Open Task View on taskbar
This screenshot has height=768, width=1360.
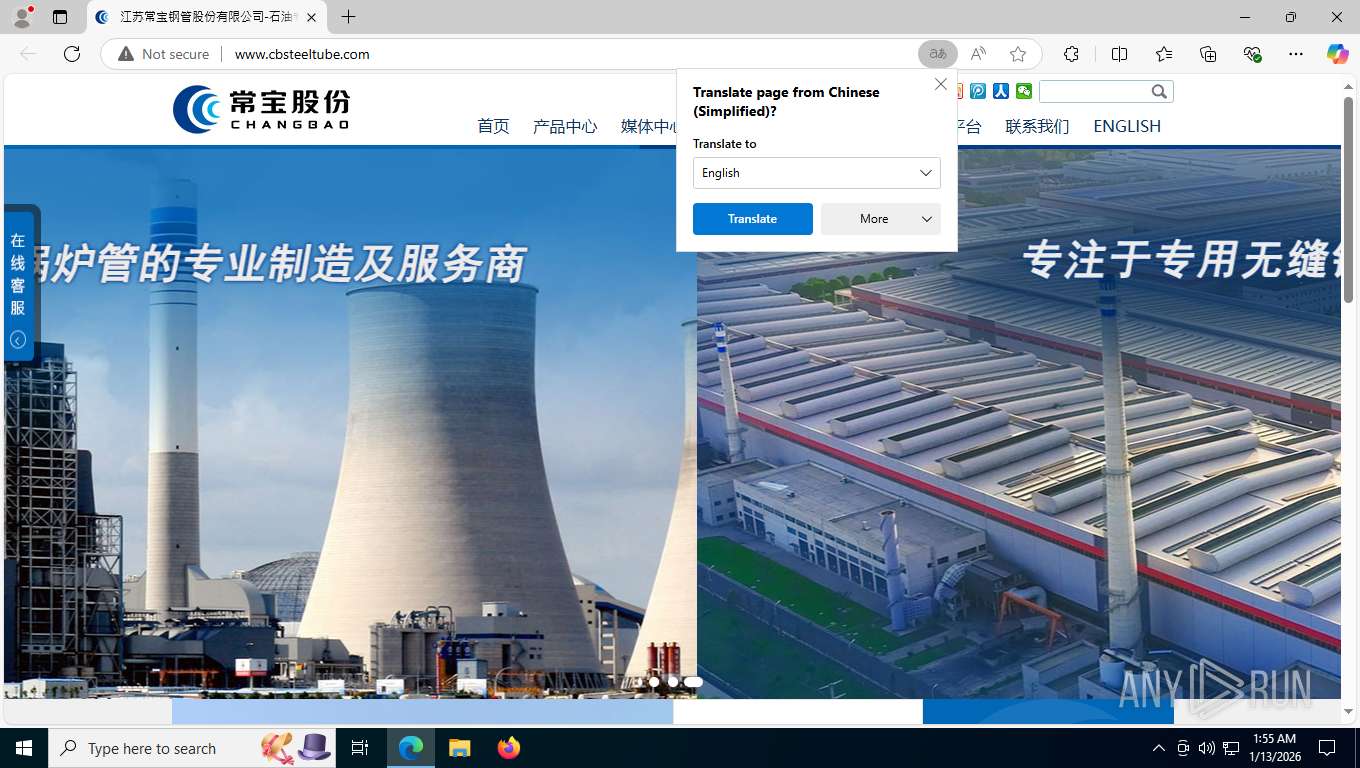pos(360,748)
